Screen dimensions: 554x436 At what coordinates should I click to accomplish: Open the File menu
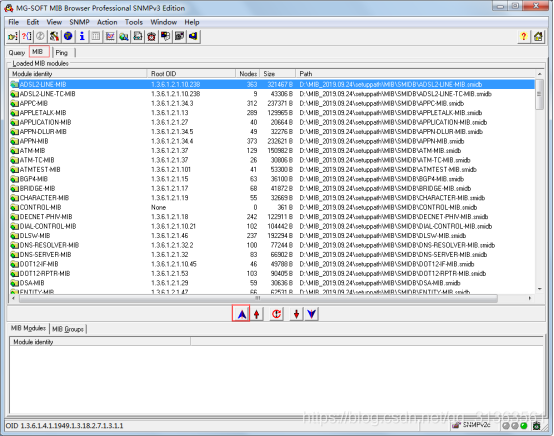(x=13, y=22)
